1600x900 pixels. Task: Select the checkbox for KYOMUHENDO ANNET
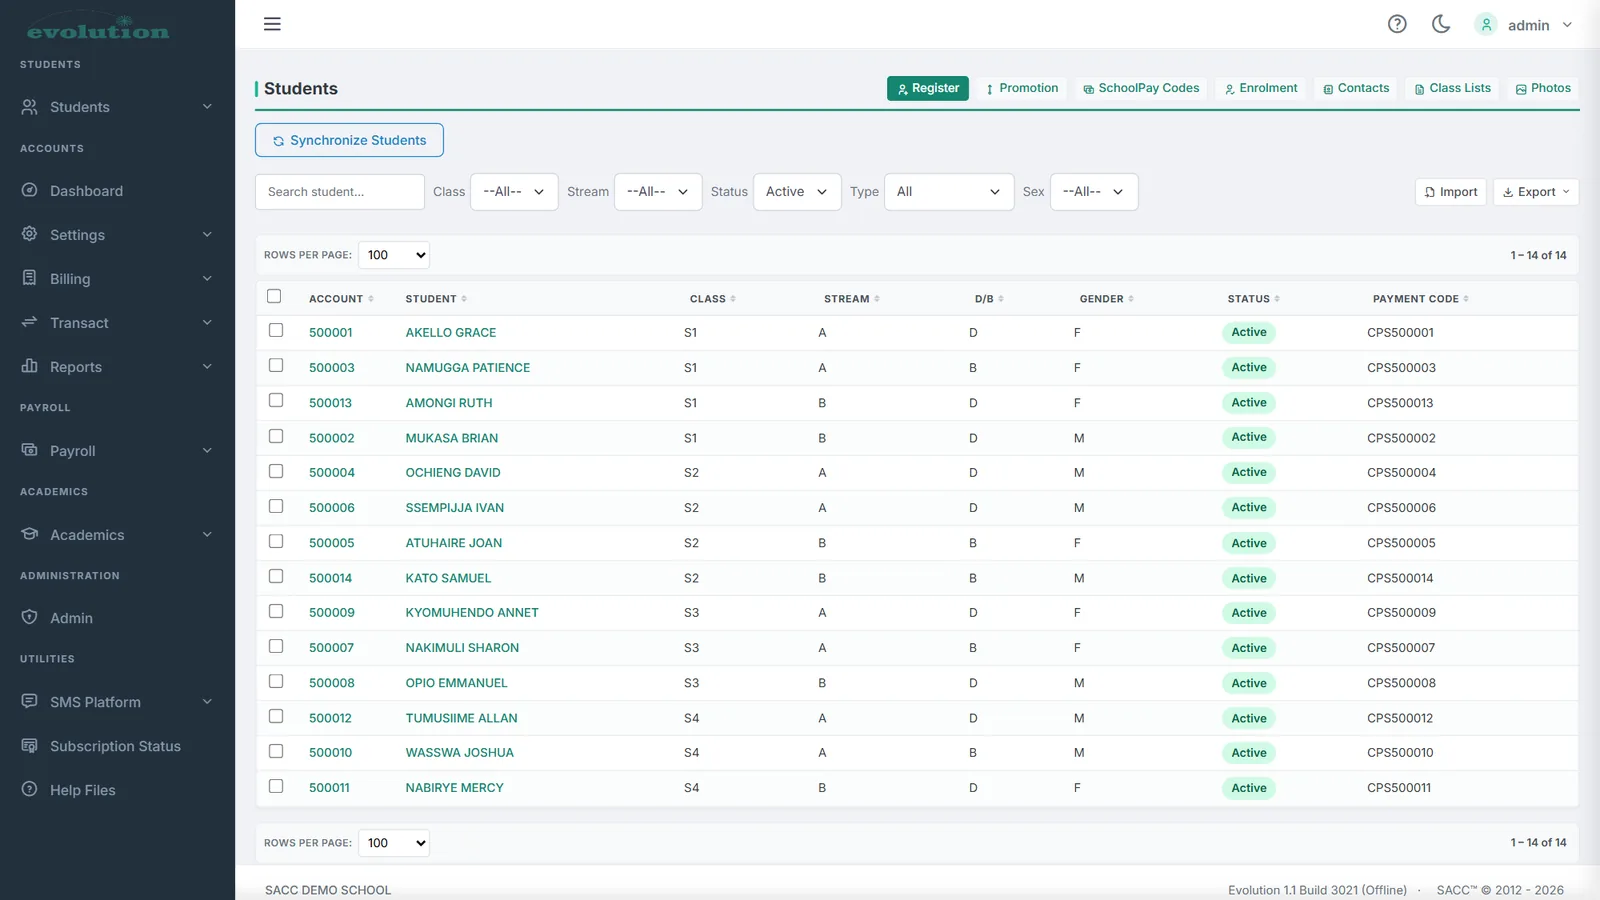(x=276, y=611)
